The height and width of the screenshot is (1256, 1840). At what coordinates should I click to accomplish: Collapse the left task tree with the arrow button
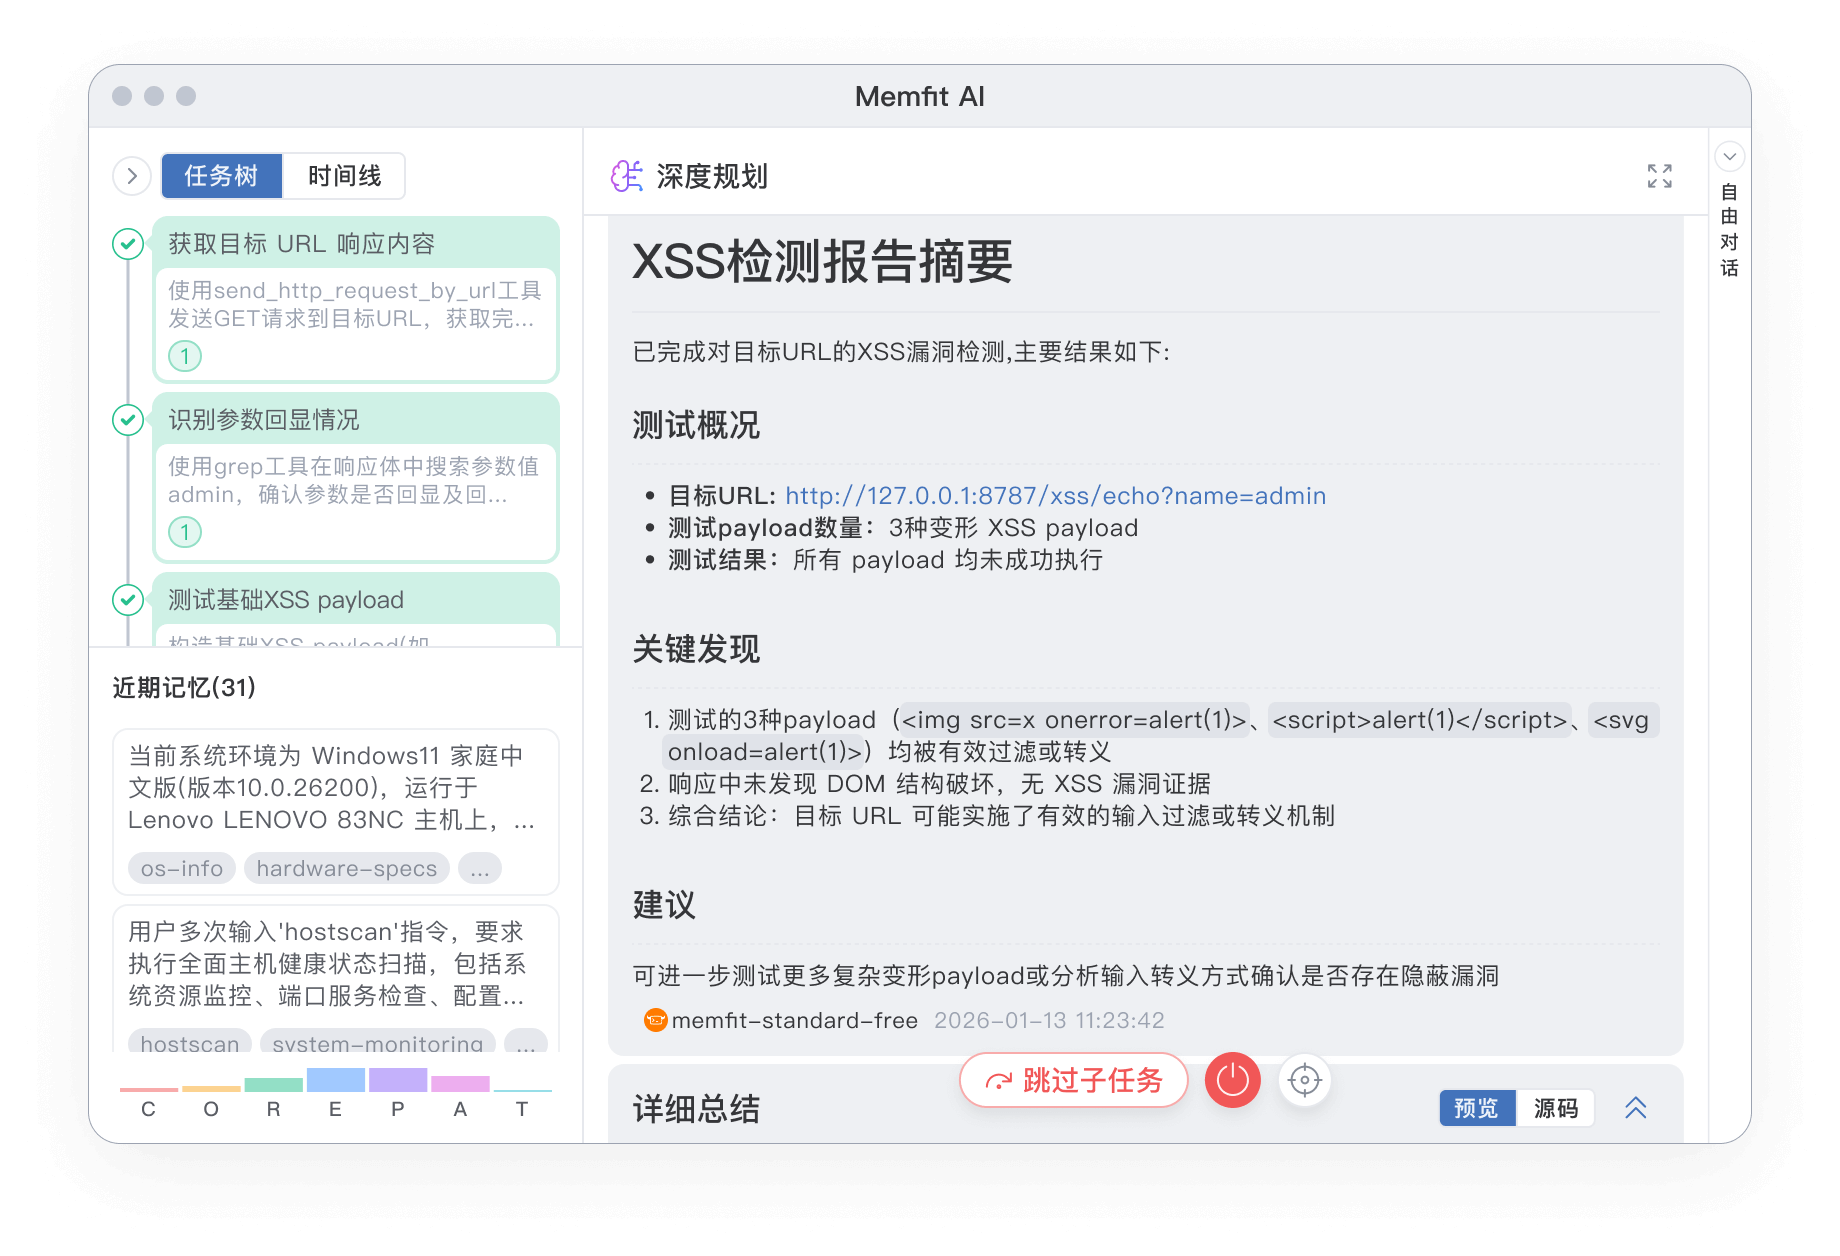131,175
